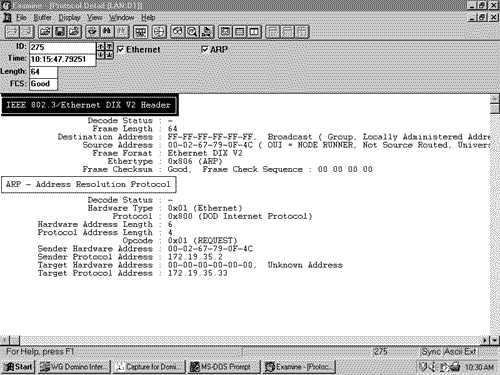This screenshot has width=500, height=375.
Task: Open the Buffer menu
Action: tap(42, 17)
